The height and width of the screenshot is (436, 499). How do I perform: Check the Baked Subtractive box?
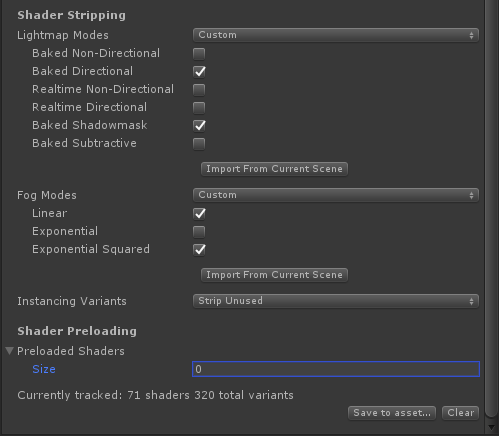pyautogui.click(x=199, y=144)
